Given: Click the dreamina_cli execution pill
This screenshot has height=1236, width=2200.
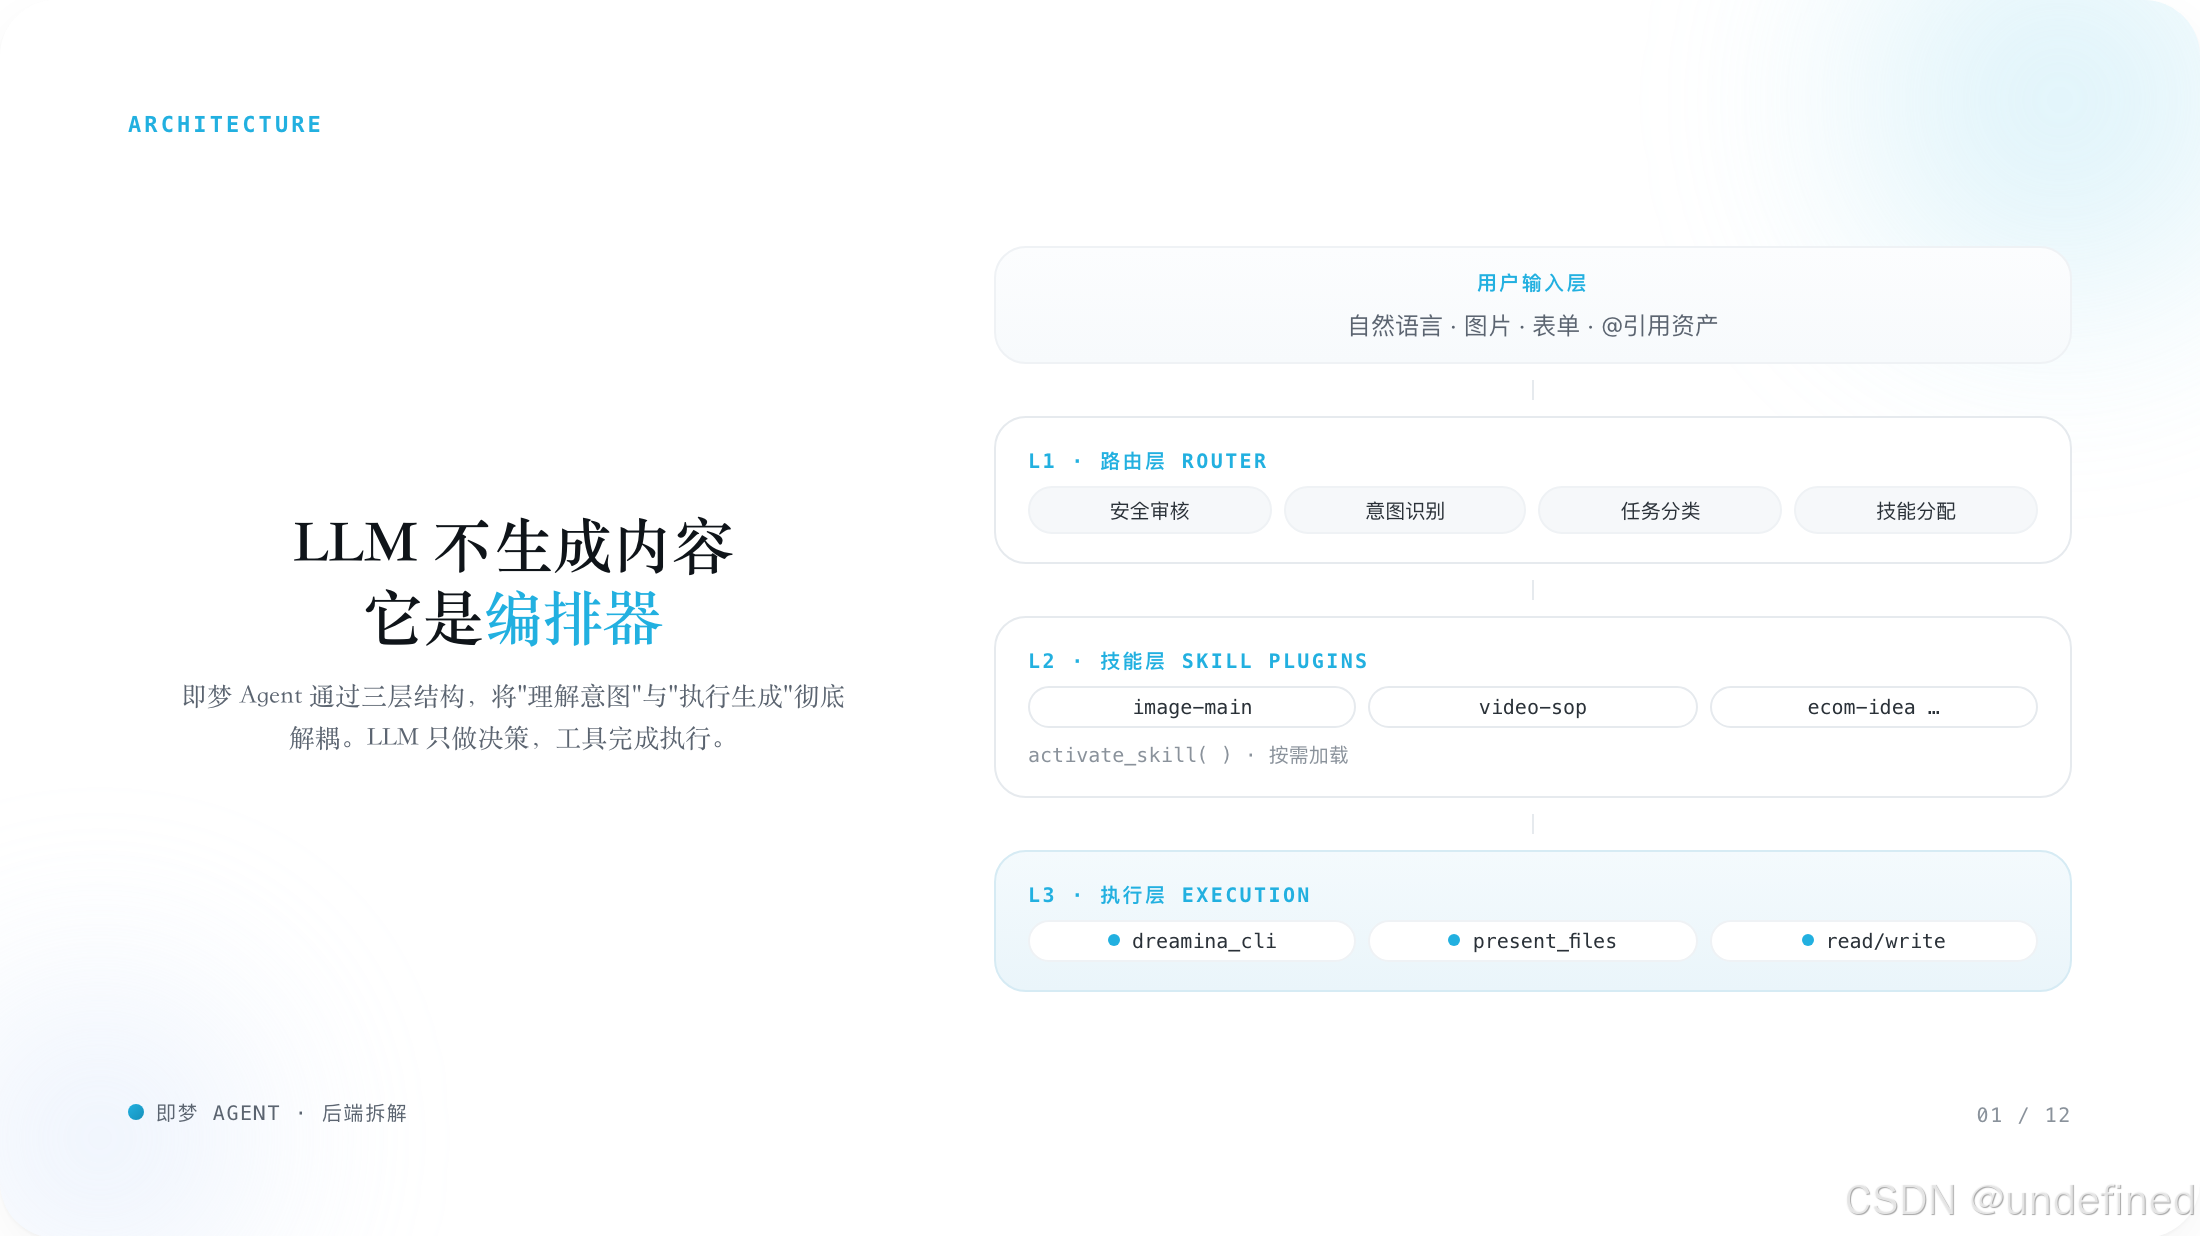Looking at the screenshot, I should [1192, 941].
